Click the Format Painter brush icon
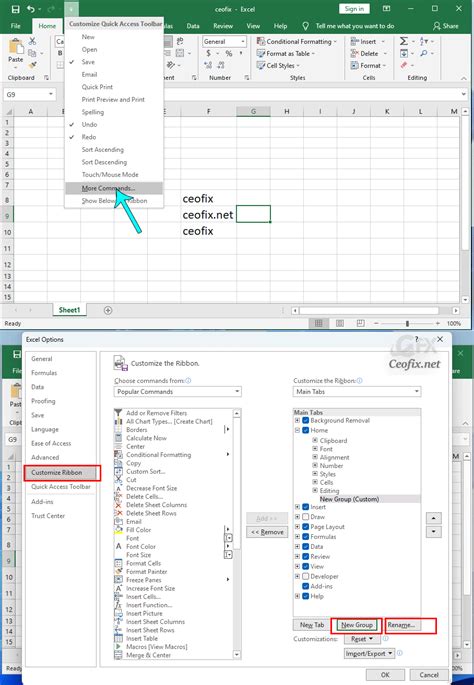The image size is (474, 685). click(x=32, y=65)
